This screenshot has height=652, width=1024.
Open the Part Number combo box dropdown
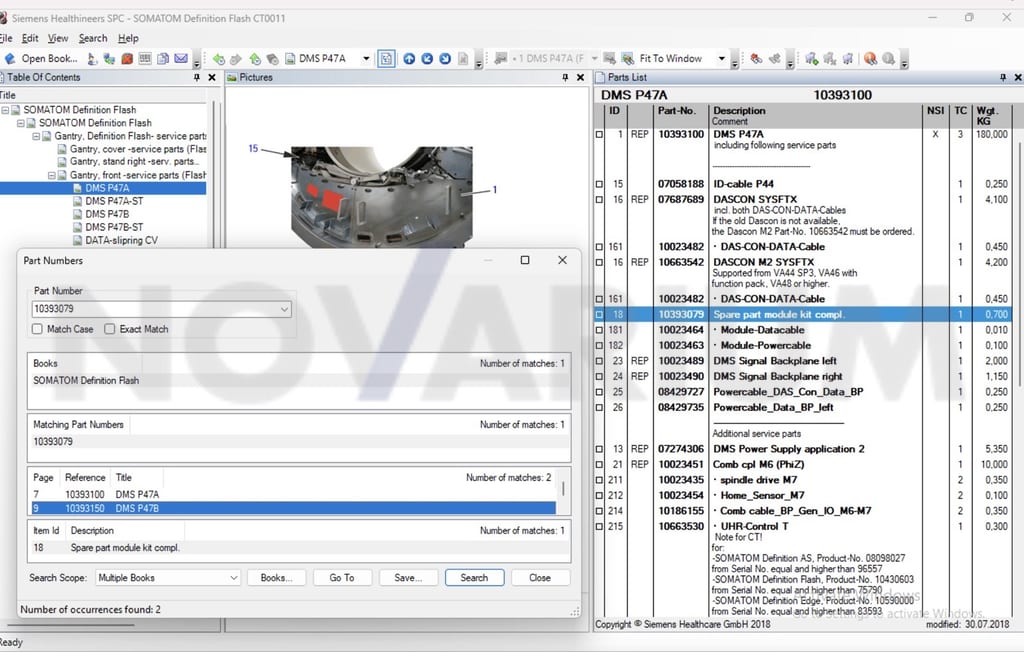coord(284,309)
